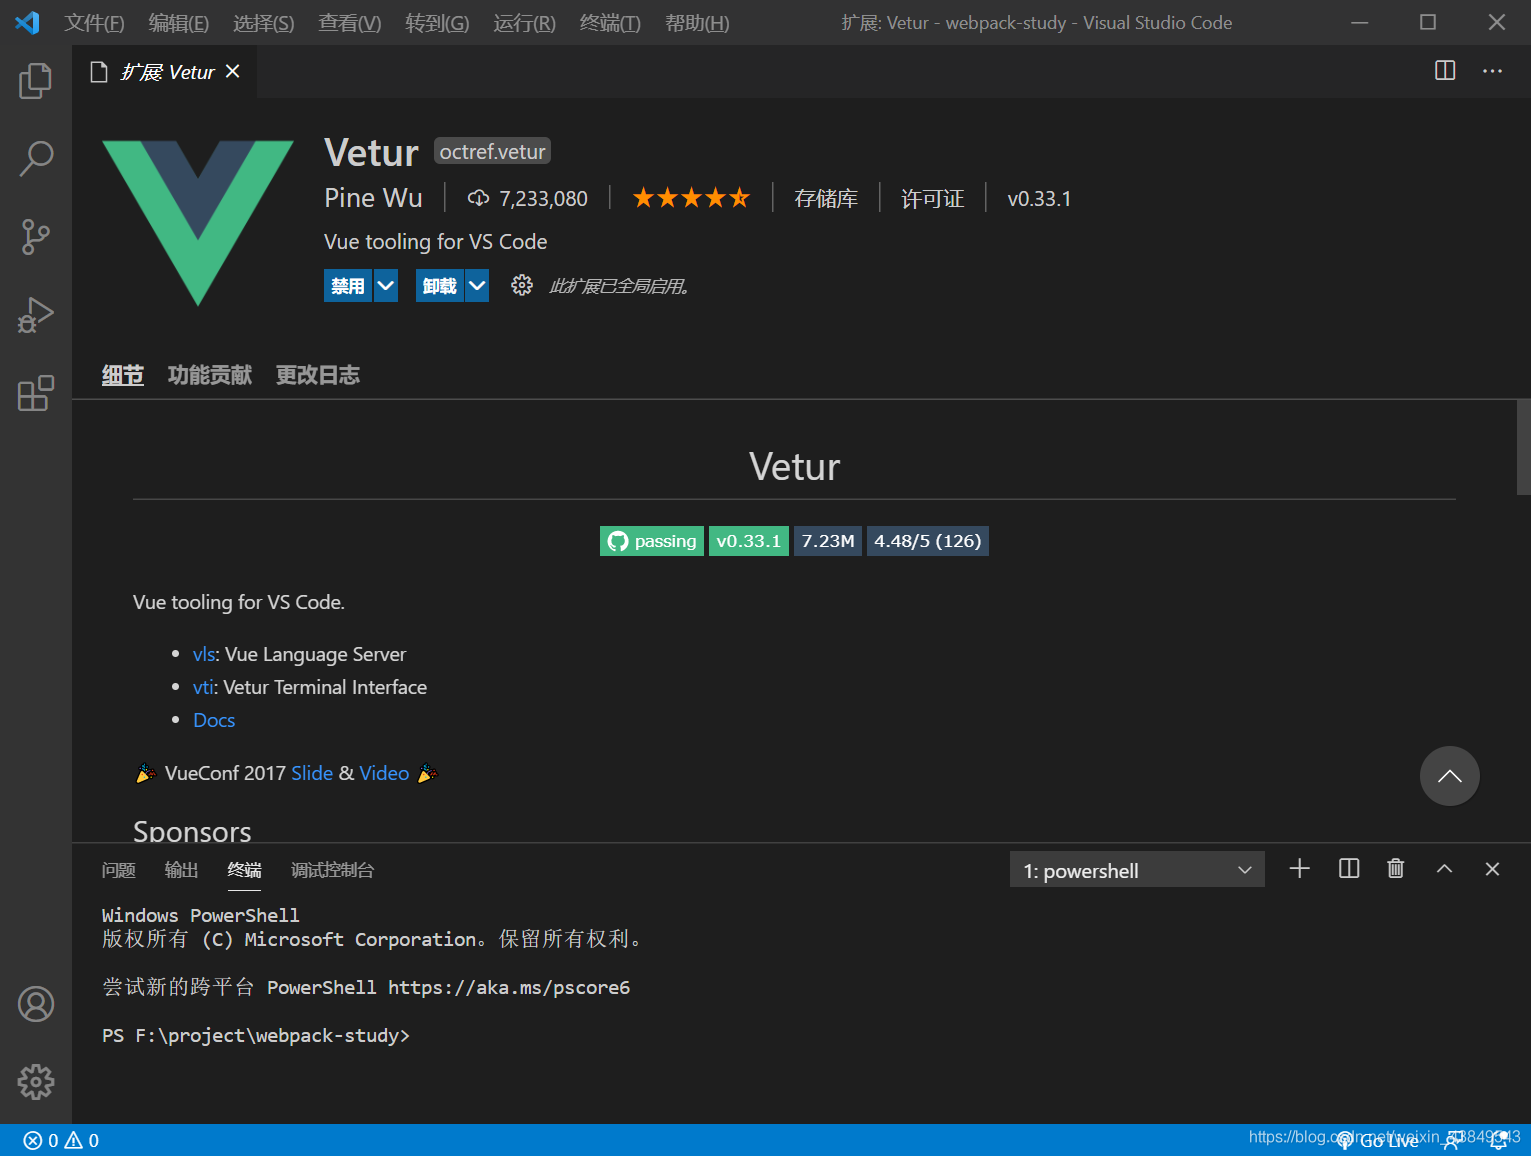Open the VueConf Slide link
Screen dimensions: 1531x1156
tap(312, 773)
